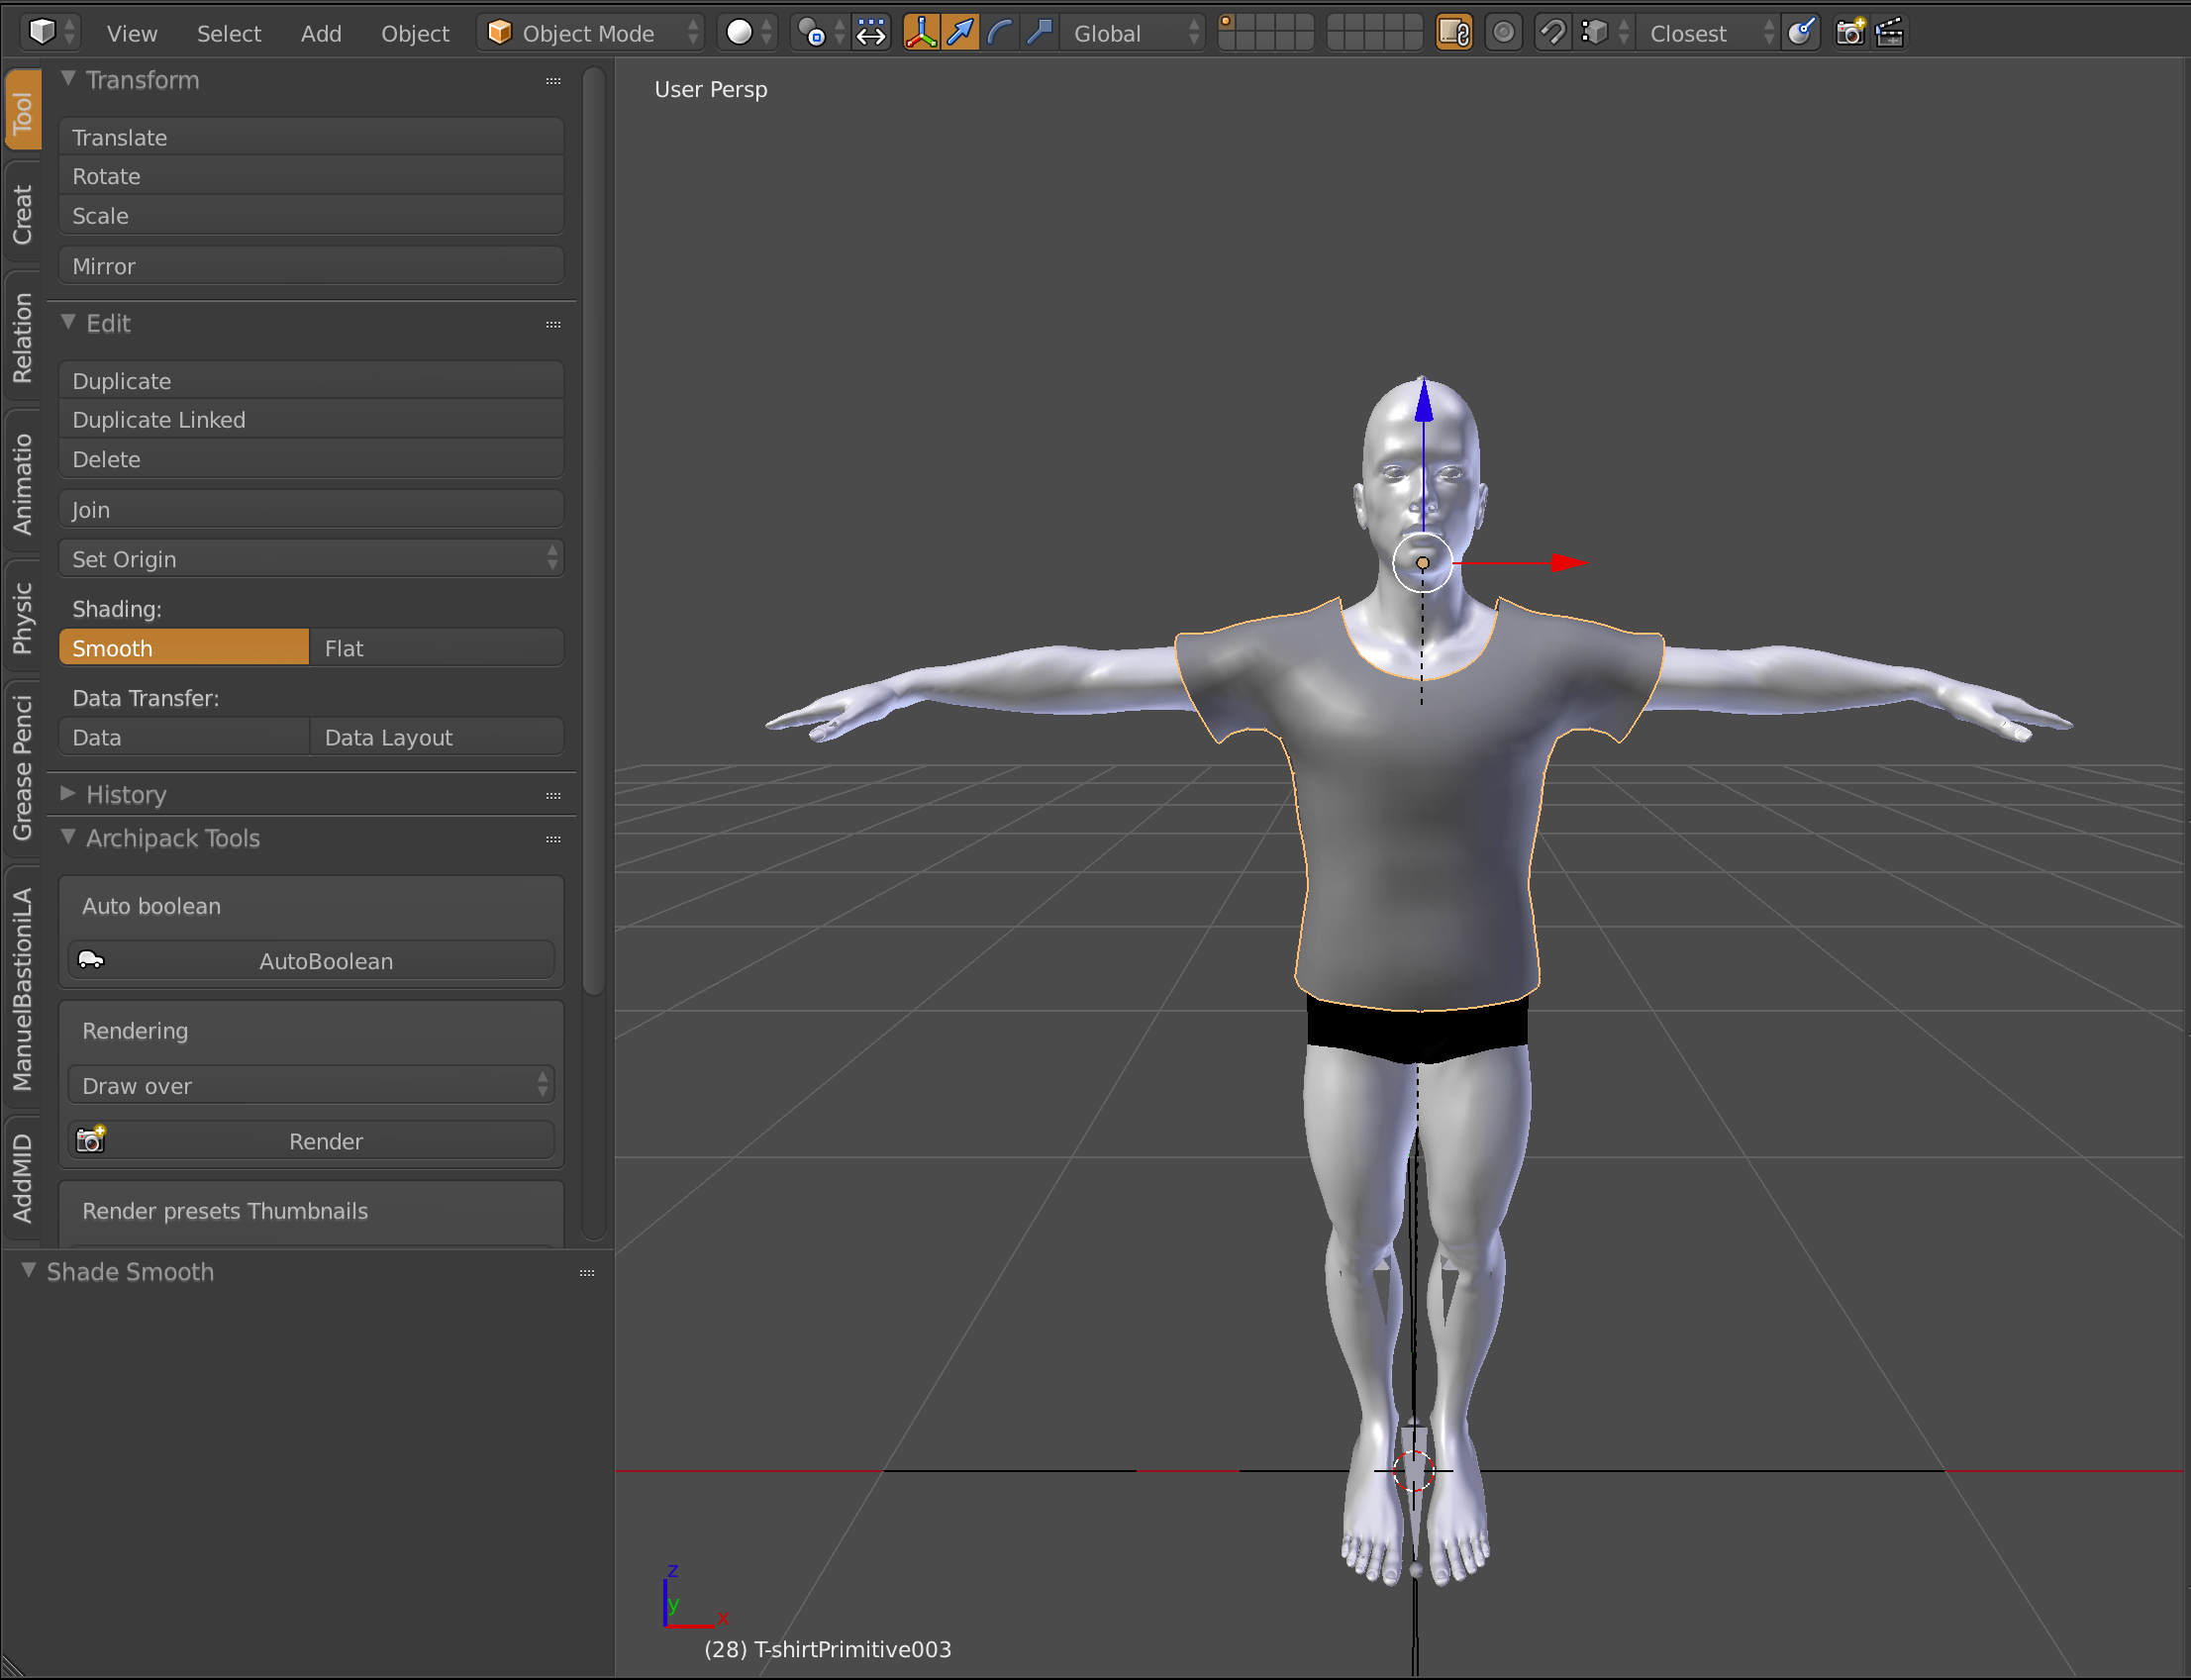Select the scale manipulator icon

tap(1039, 33)
